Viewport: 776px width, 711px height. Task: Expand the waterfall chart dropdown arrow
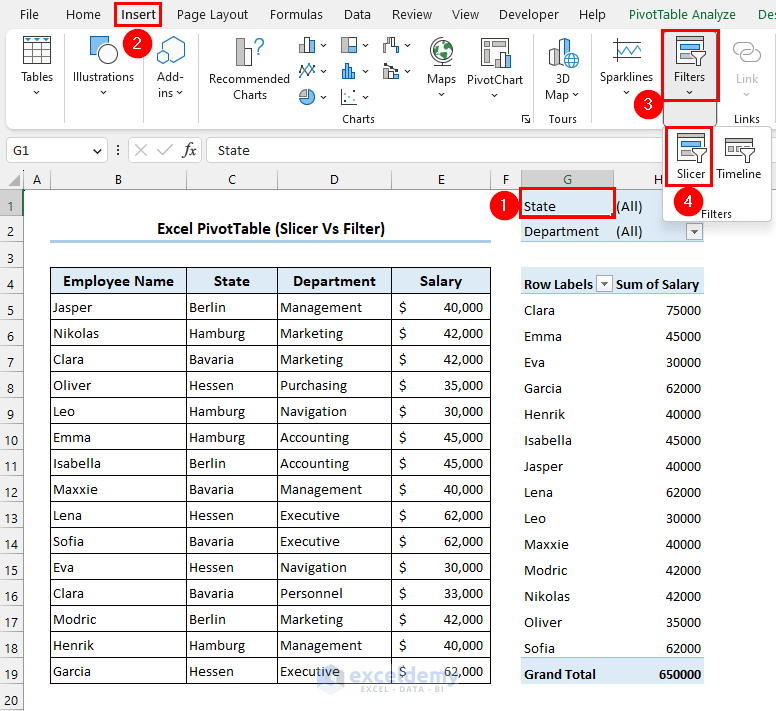click(408, 46)
